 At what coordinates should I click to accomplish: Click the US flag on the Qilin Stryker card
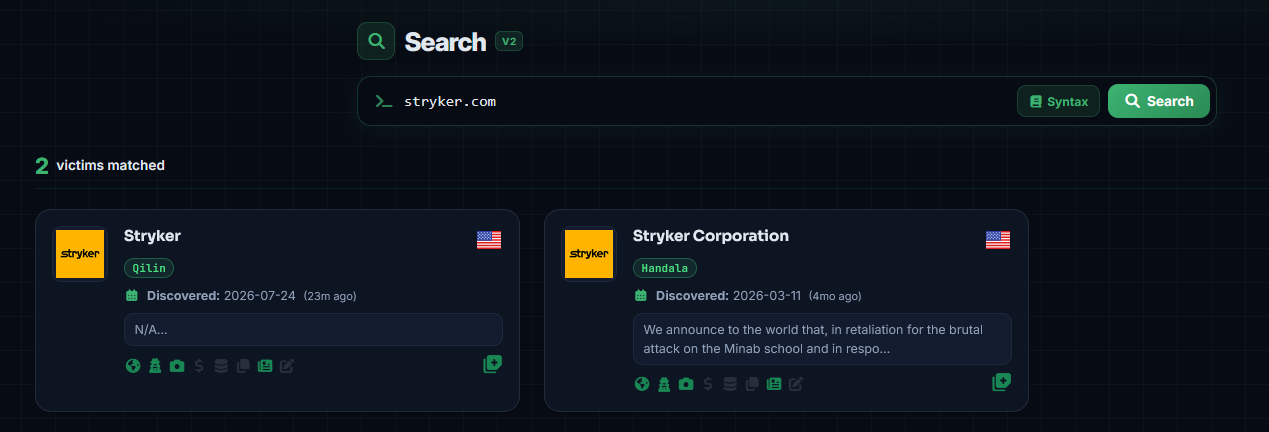pos(489,240)
